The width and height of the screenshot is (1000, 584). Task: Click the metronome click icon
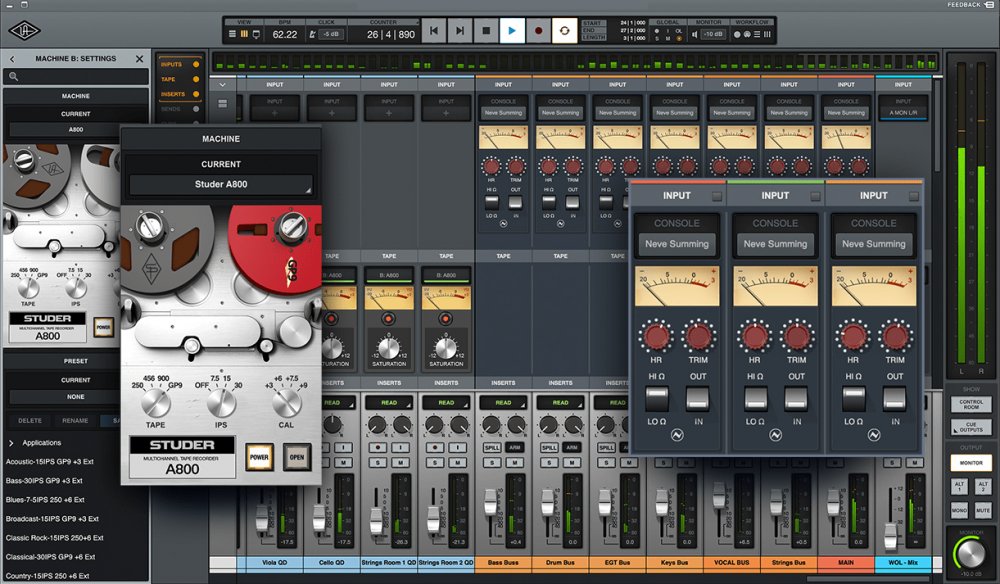coord(312,34)
